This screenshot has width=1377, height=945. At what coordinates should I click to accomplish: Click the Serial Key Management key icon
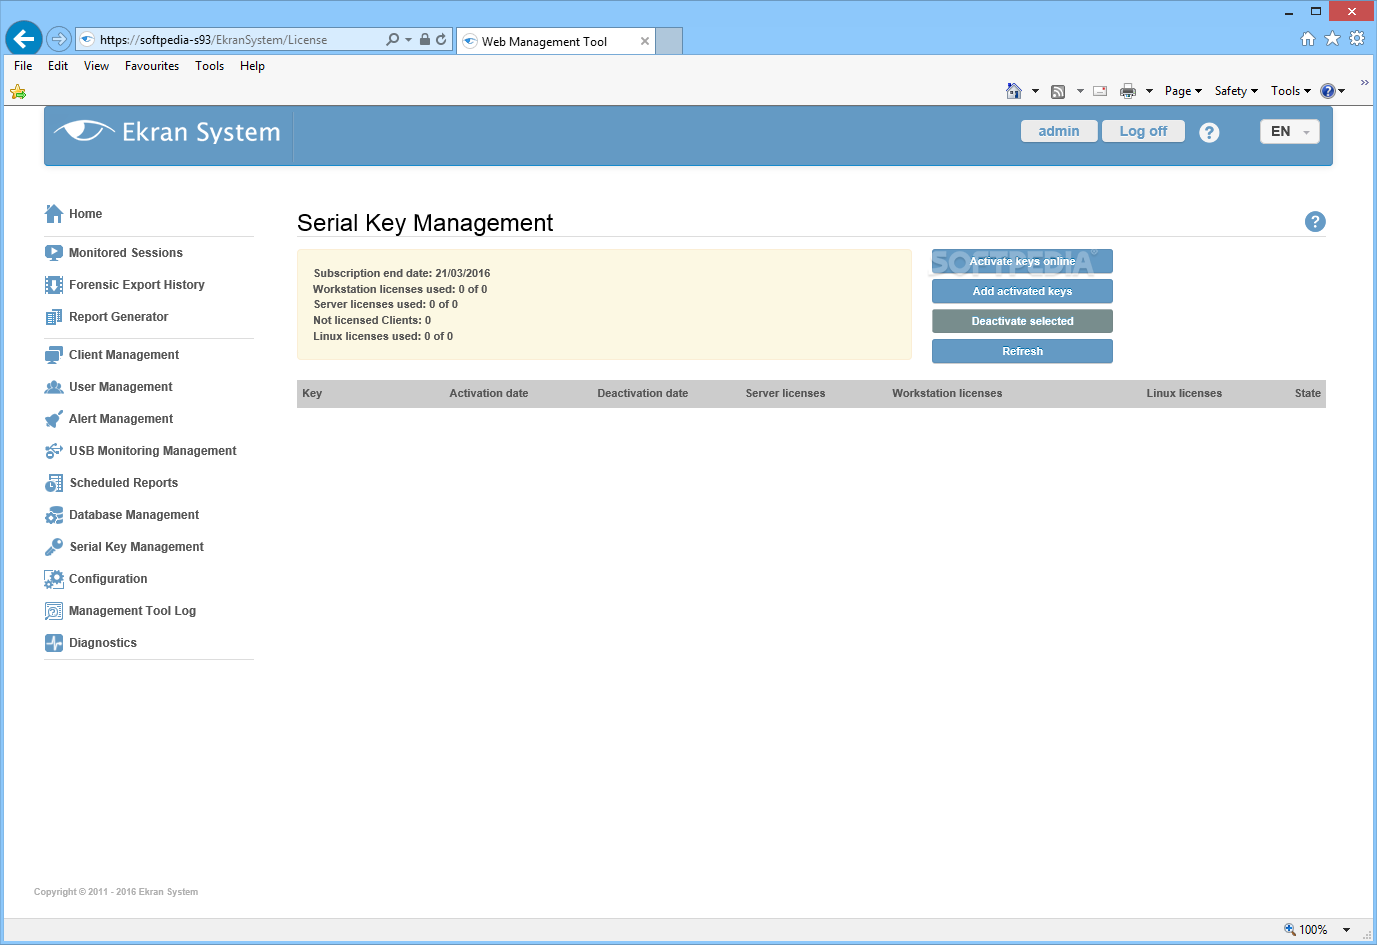[54, 547]
